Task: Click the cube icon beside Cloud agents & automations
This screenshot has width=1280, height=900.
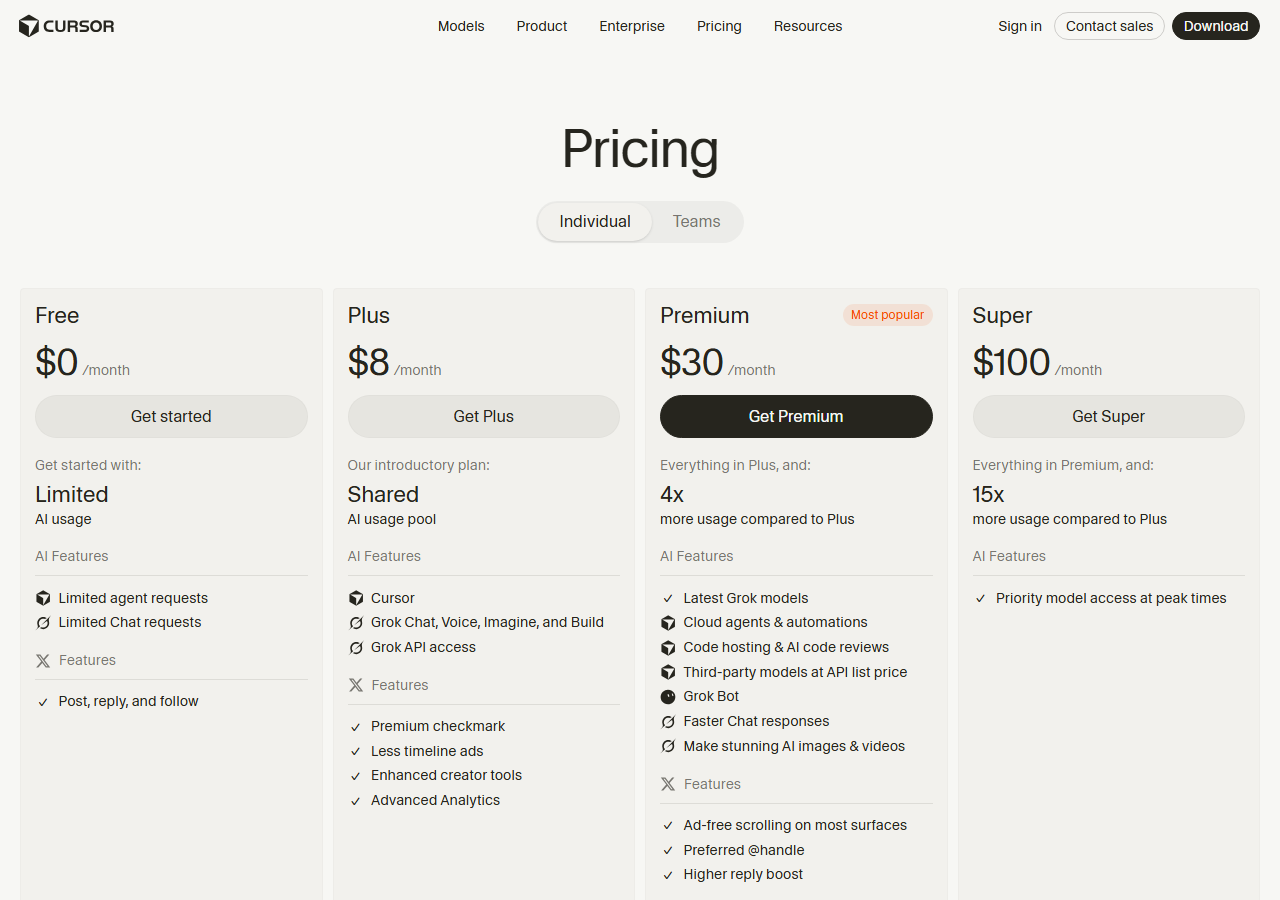Action: [668, 623]
